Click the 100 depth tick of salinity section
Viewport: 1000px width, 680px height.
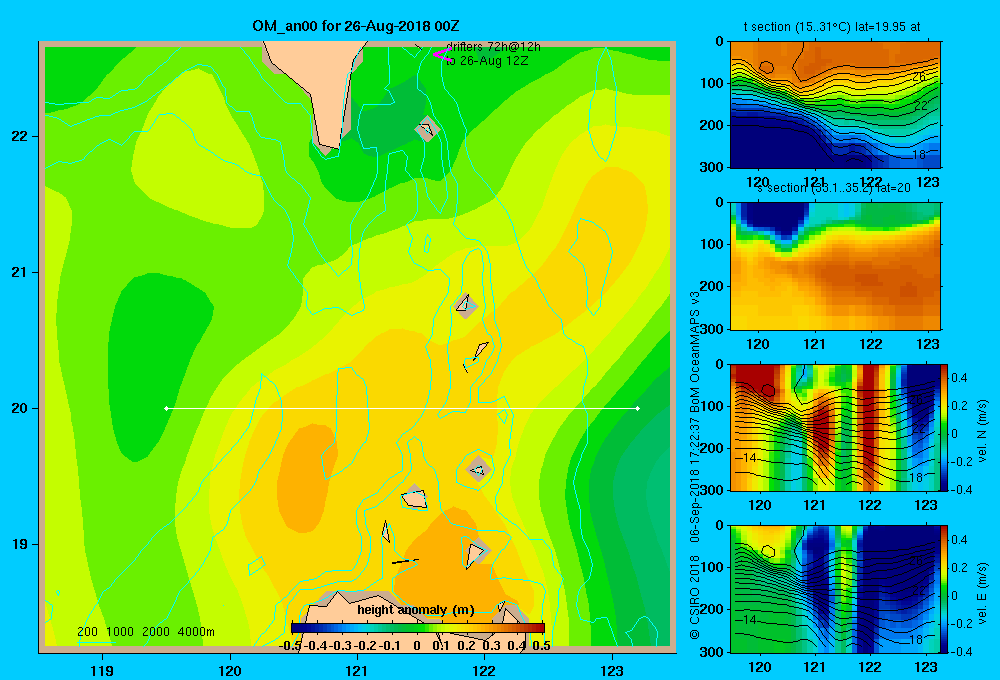pos(712,244)
